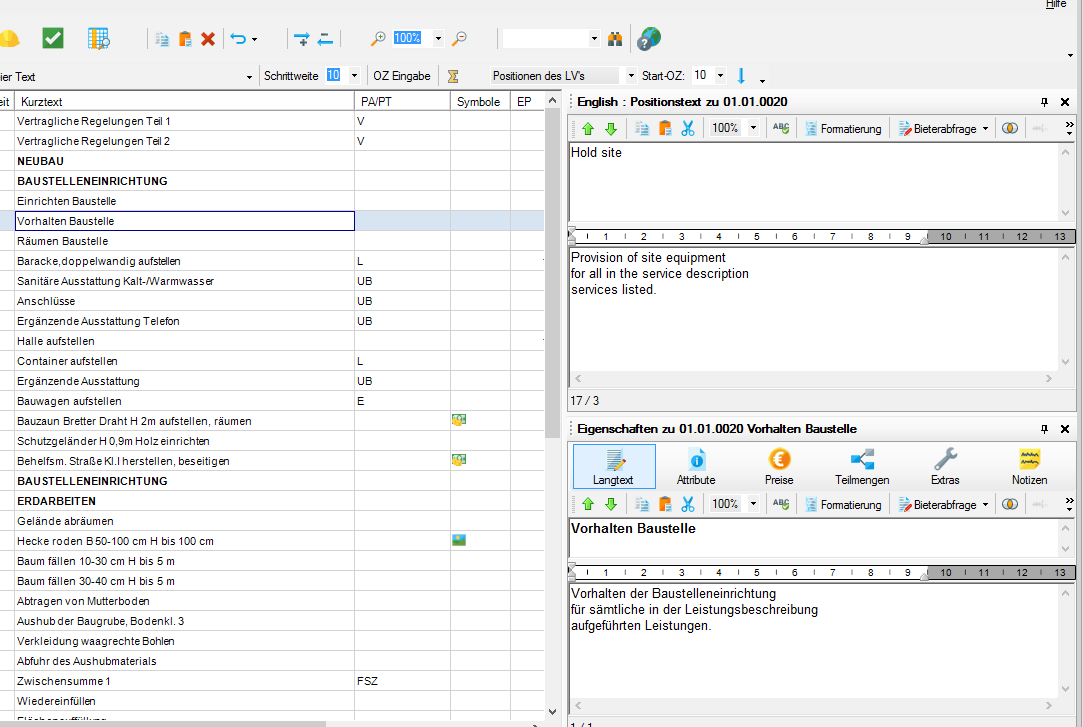This screenshot has width=1083, height=727.
Task: Click the binoculars search icon
Action: coord(615,39)
